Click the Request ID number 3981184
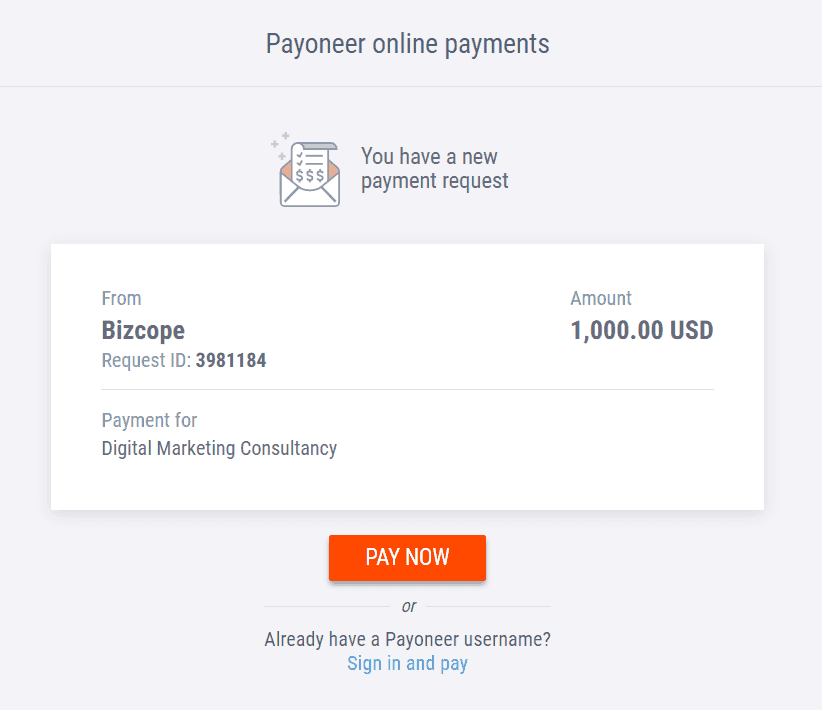822x710 pixels. [x=231, y=360]
